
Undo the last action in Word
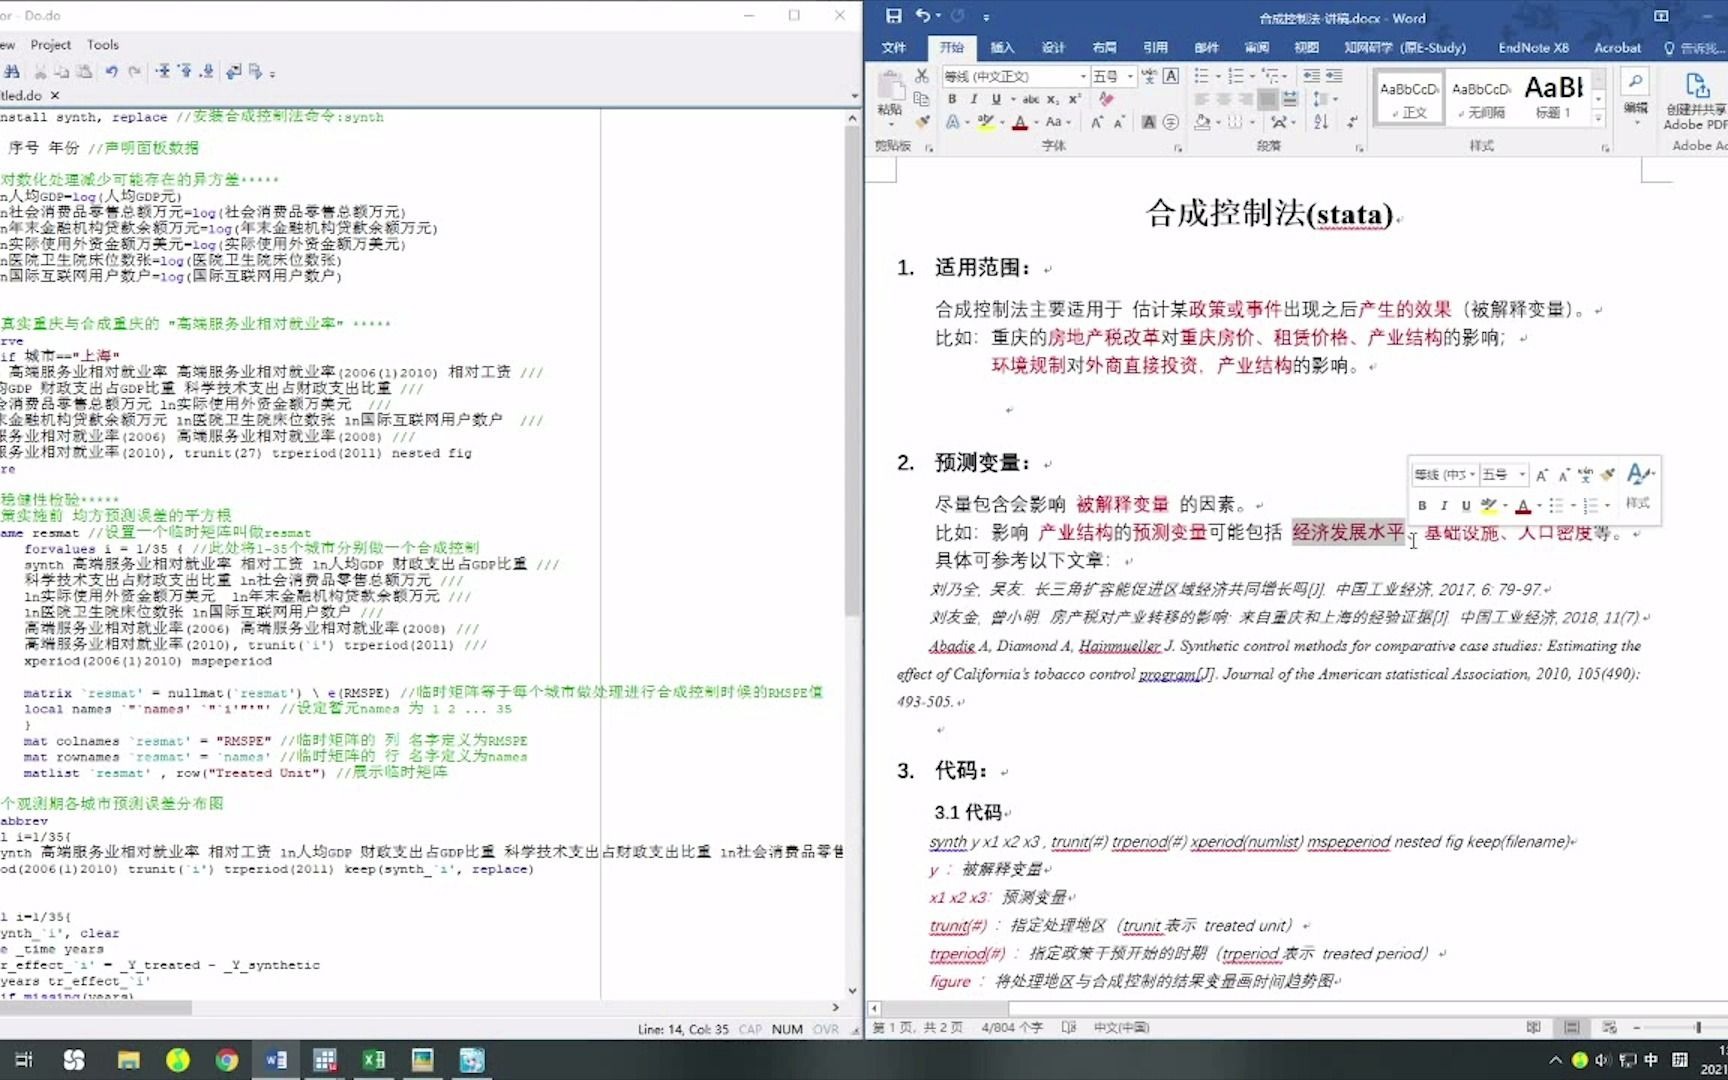(x=923, y=16)
